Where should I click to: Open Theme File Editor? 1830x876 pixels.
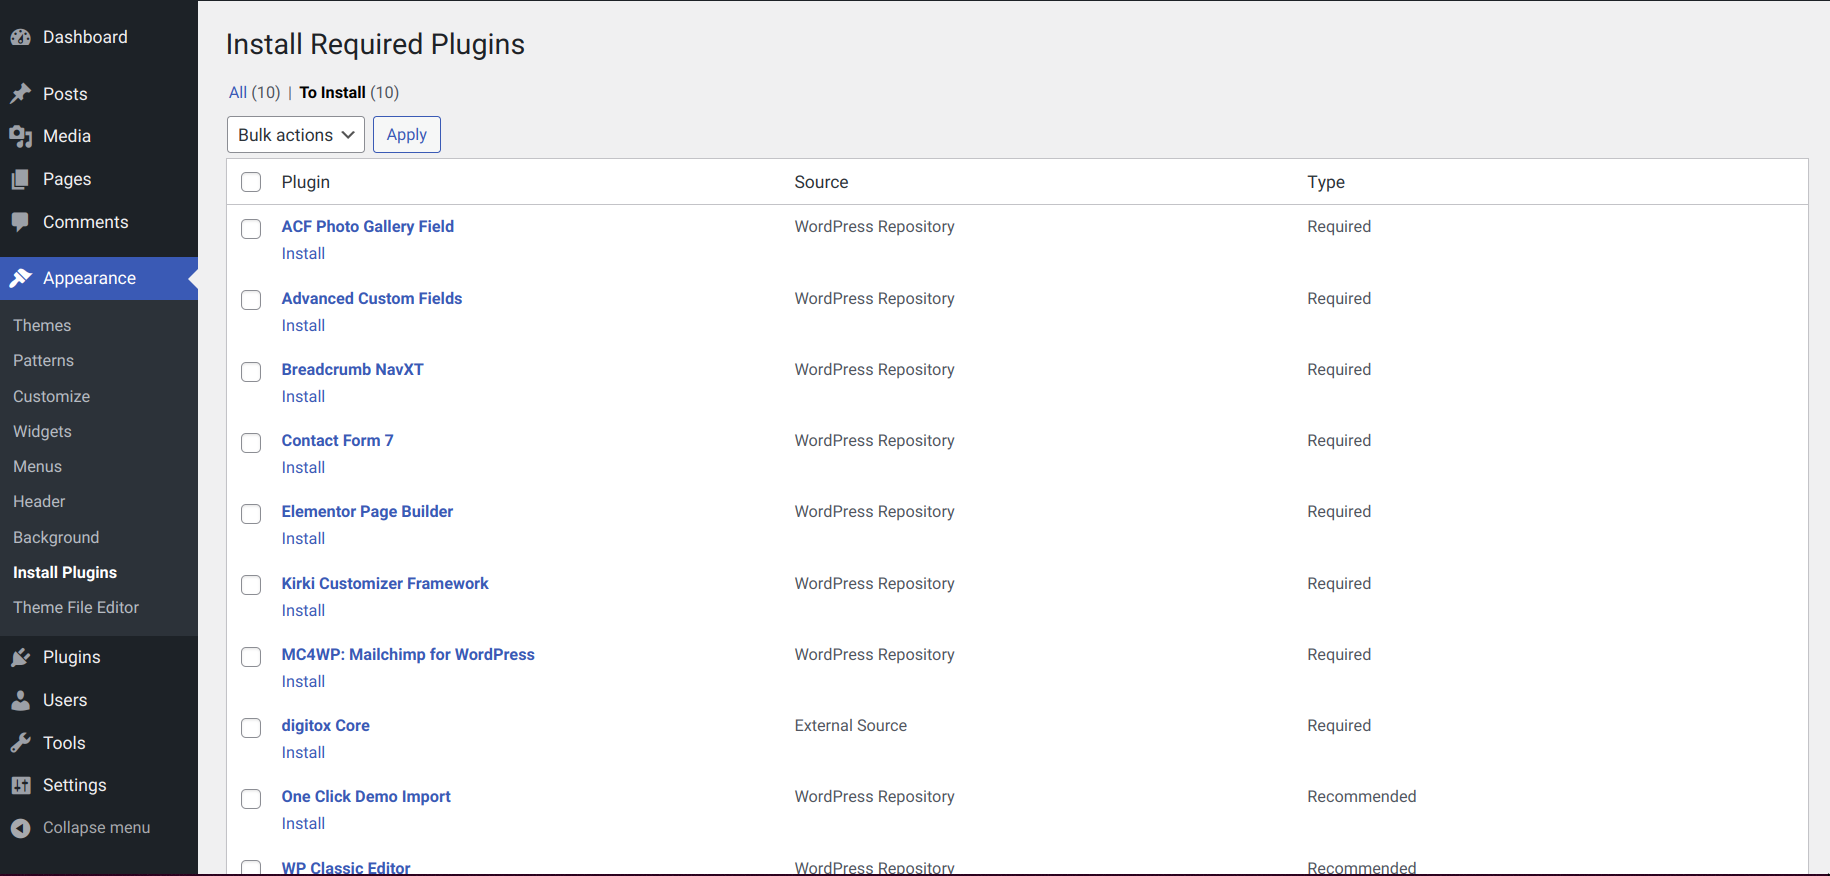tap(76, 607)
